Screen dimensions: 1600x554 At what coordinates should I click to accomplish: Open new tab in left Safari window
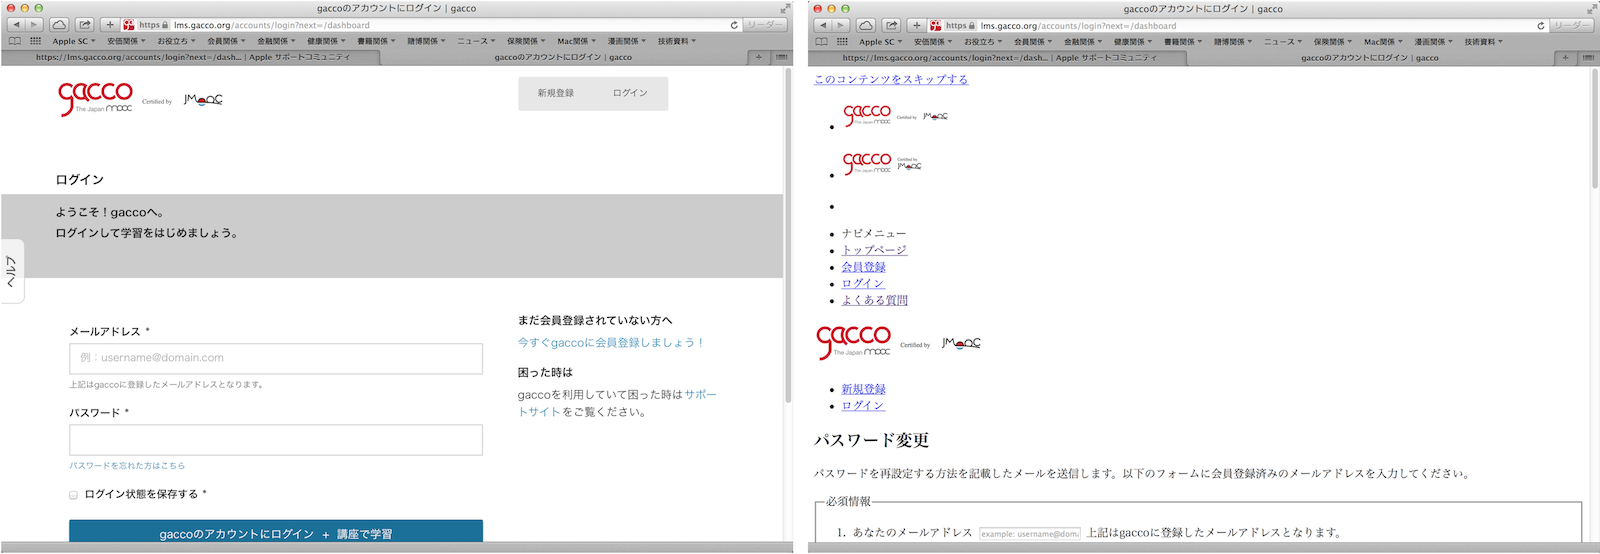pyautogui.click(x=759, y=57)
